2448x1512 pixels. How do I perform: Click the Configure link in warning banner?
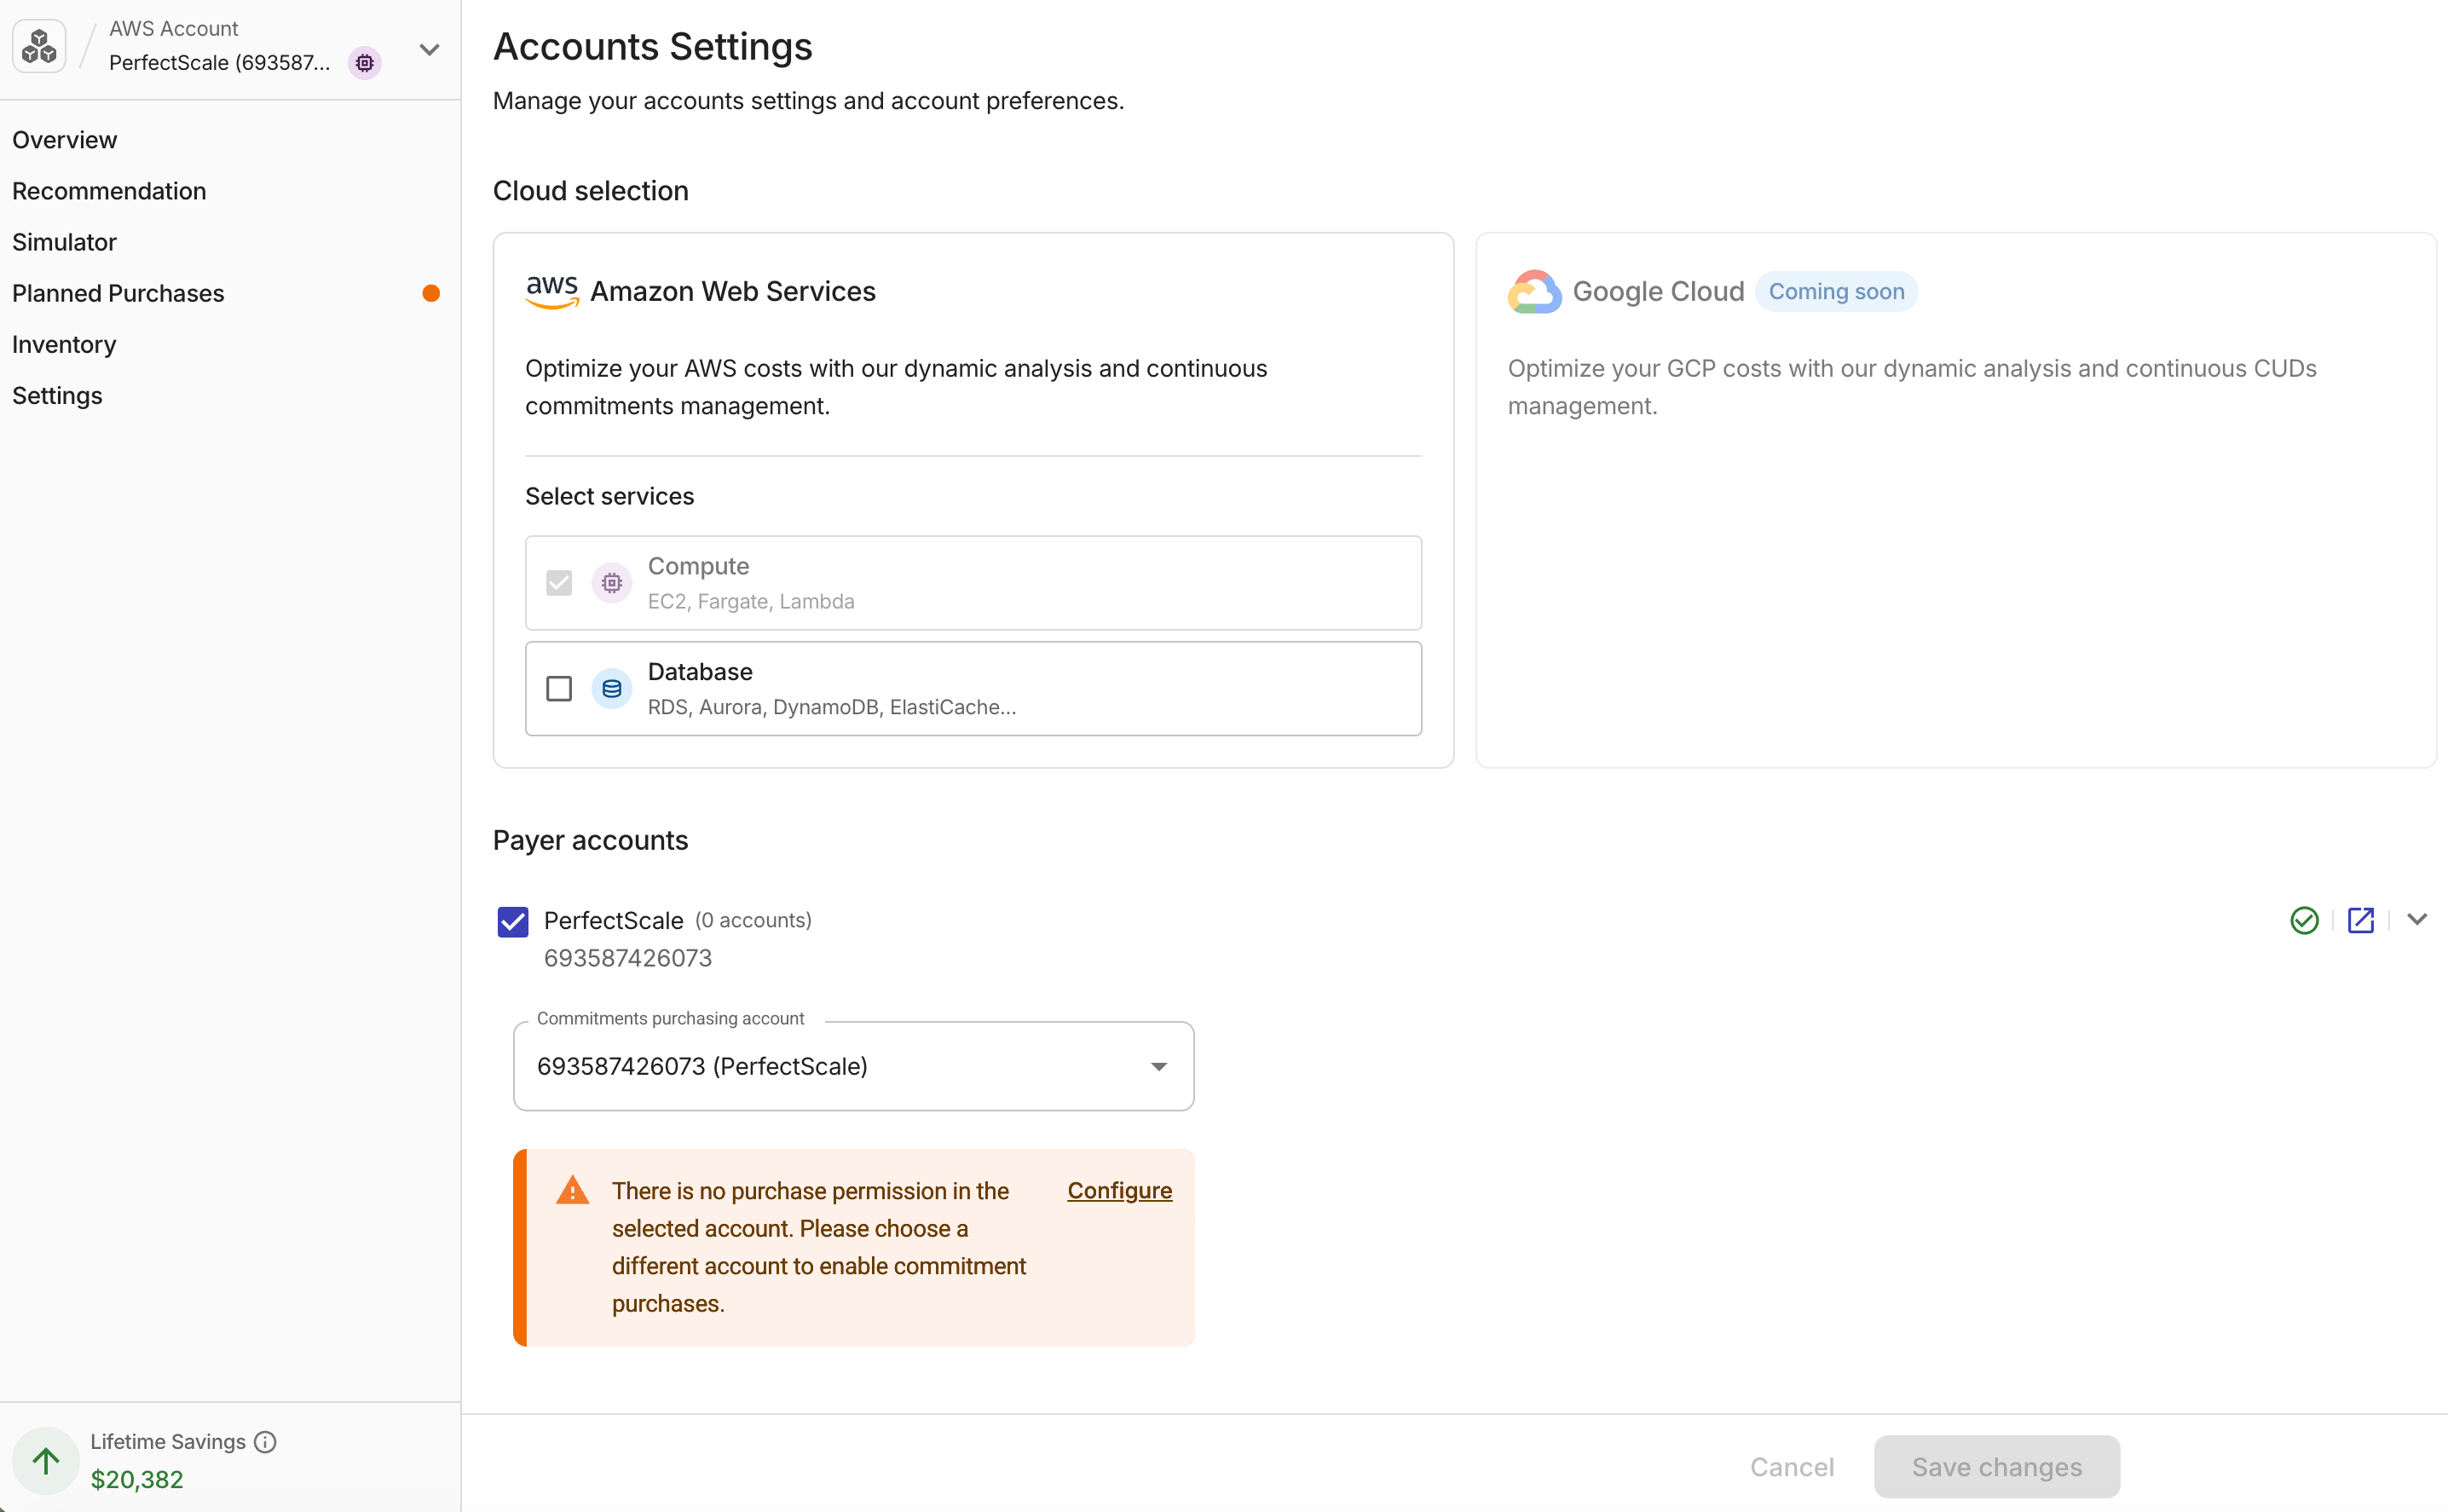(1119, 1190)
